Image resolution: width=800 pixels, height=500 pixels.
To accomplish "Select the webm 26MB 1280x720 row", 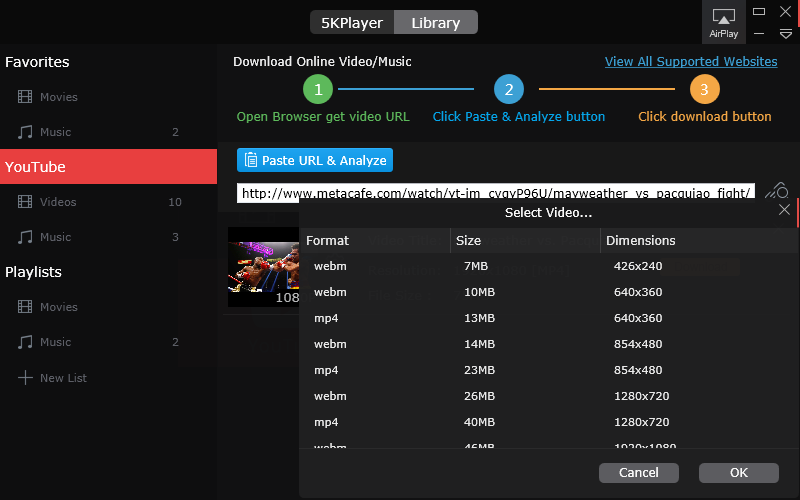I will 548,396.
